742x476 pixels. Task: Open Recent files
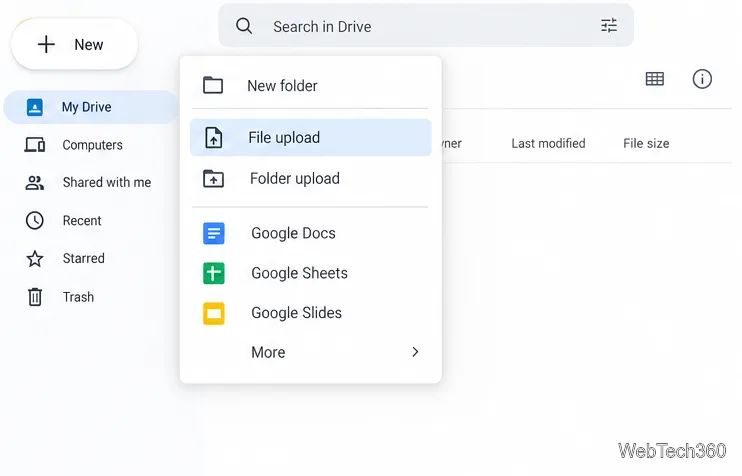[x=91, y=220]
